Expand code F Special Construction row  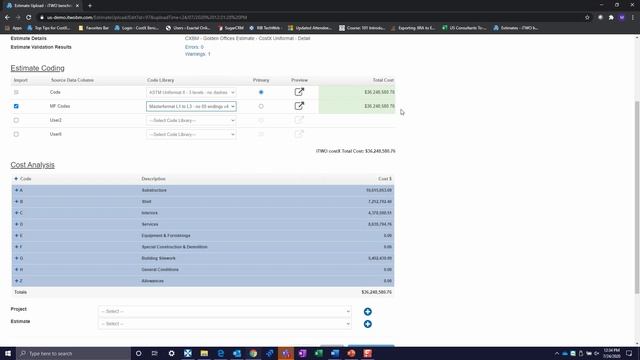(x=17, y=247)
